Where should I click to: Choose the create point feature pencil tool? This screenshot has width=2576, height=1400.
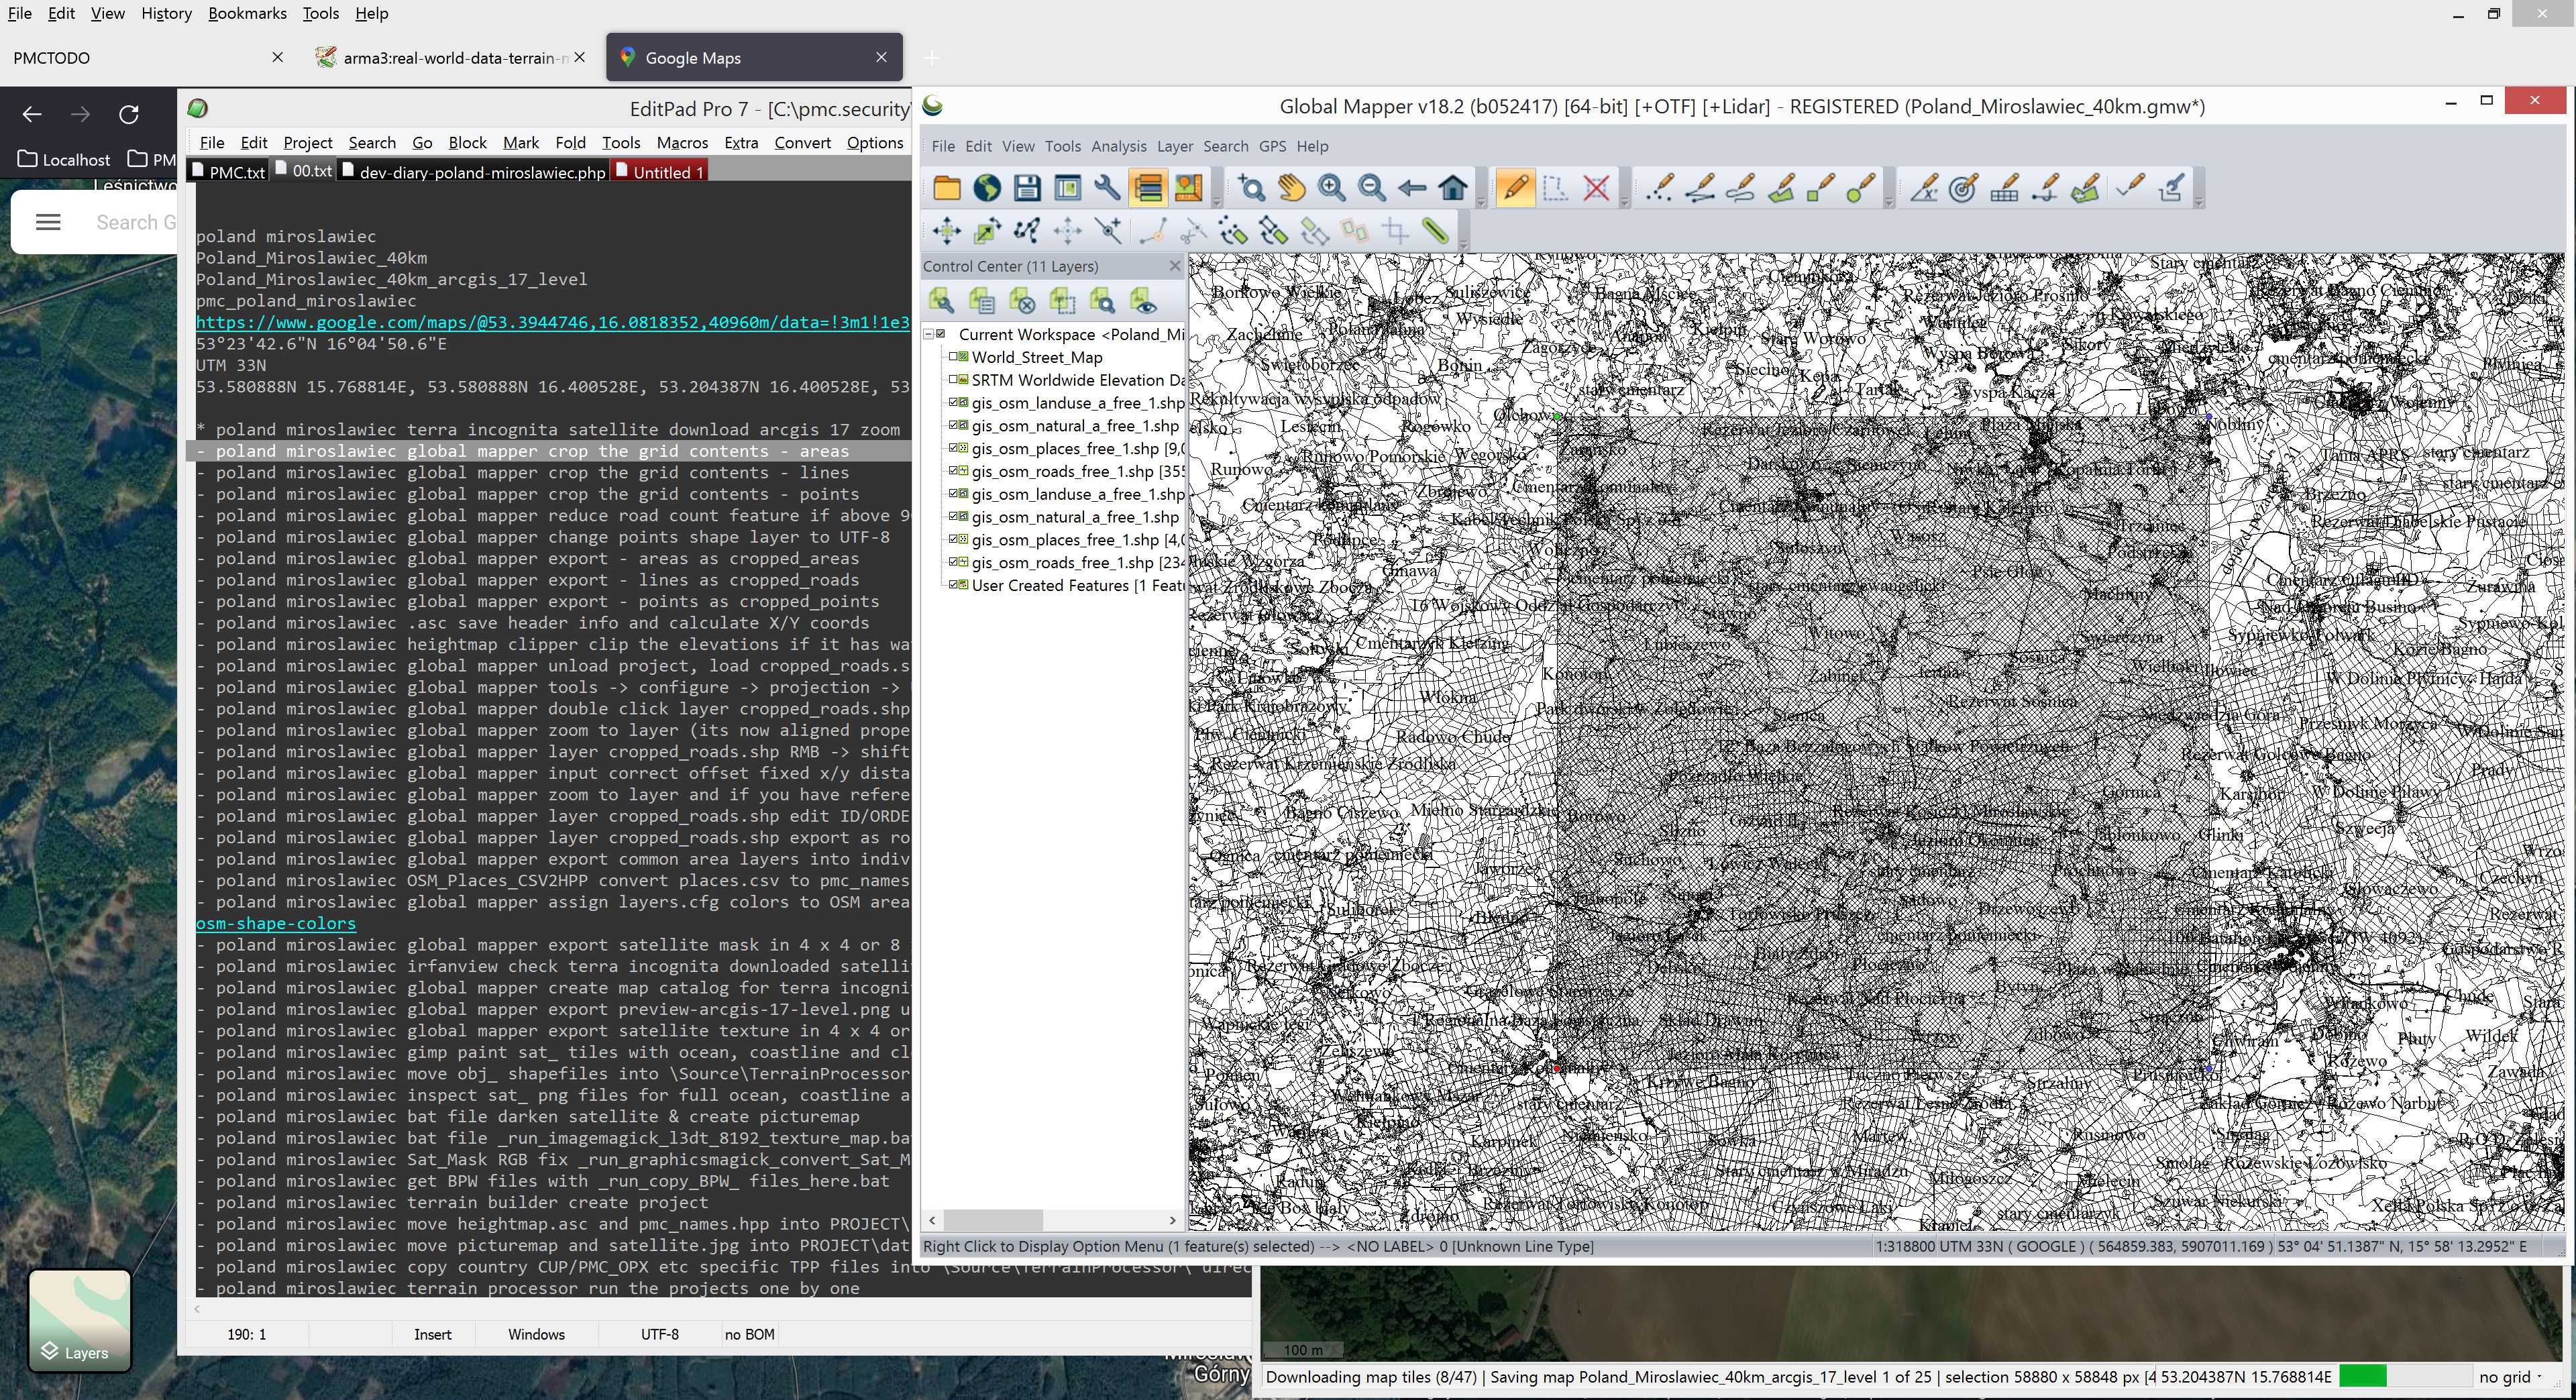1659,188
